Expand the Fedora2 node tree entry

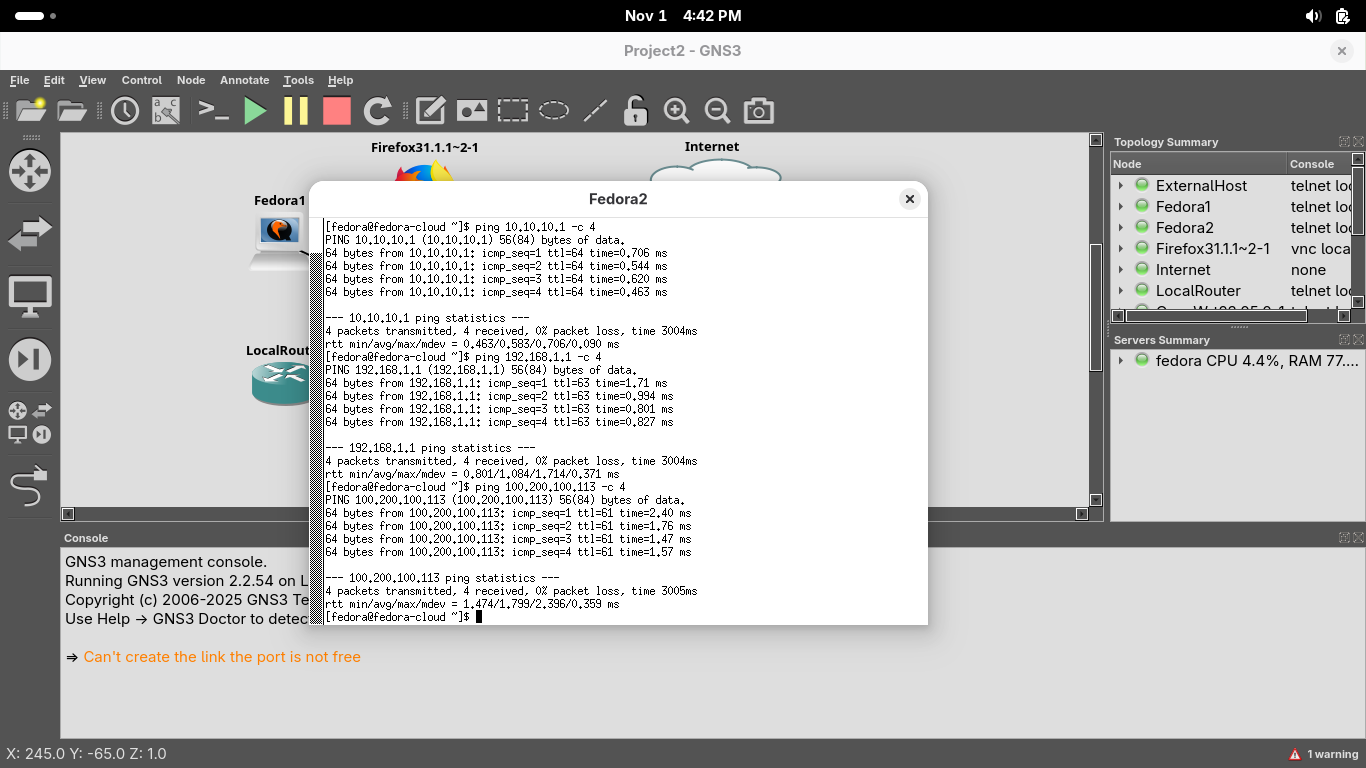(x=1120, y=228)
